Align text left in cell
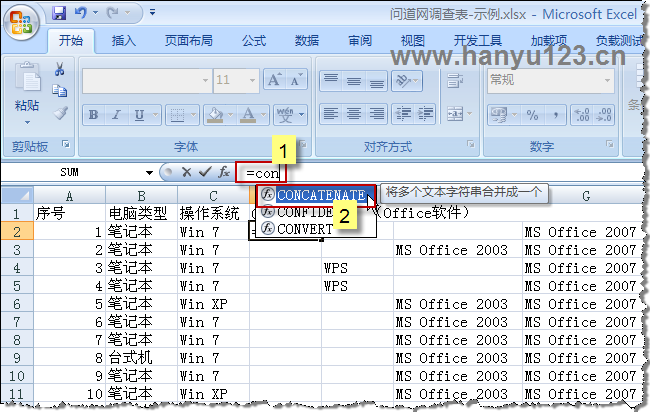Screen dimensions: 650x412 (x=331, y=114)
